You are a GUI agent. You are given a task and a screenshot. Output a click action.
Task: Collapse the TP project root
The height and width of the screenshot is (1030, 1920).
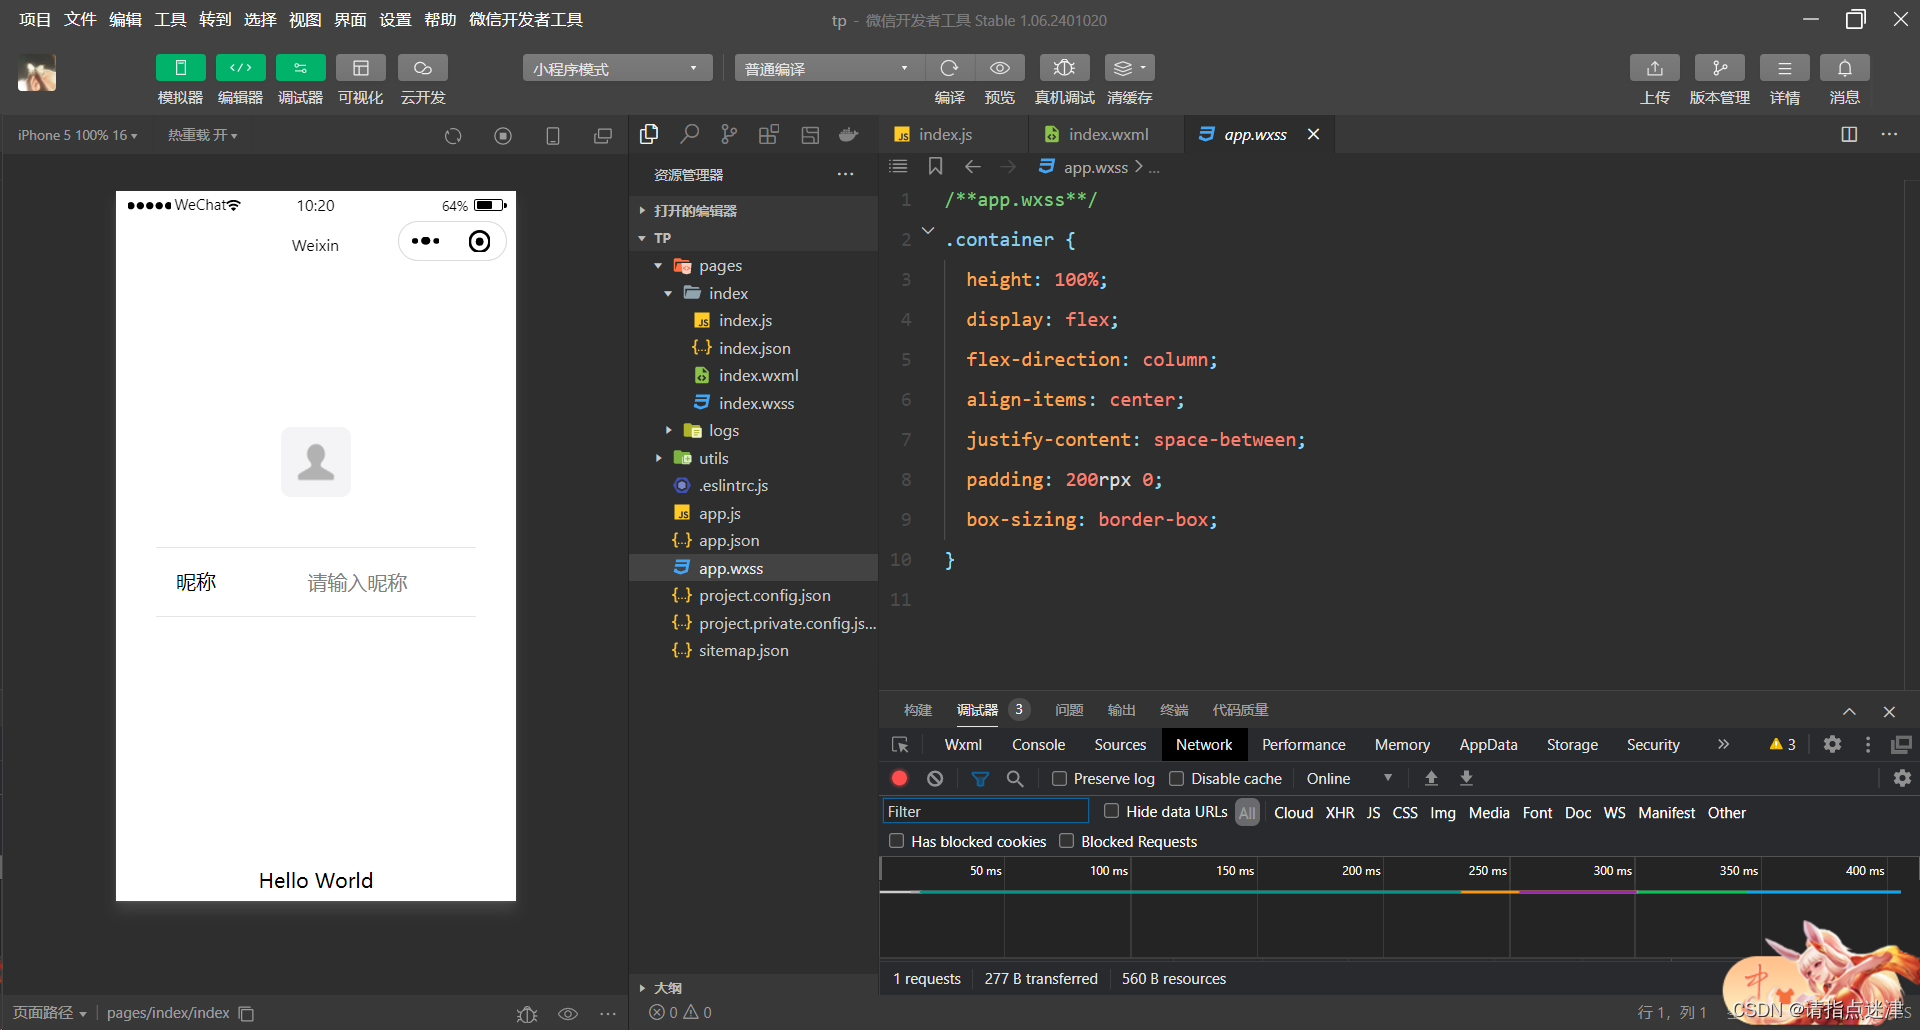[753, 238]
